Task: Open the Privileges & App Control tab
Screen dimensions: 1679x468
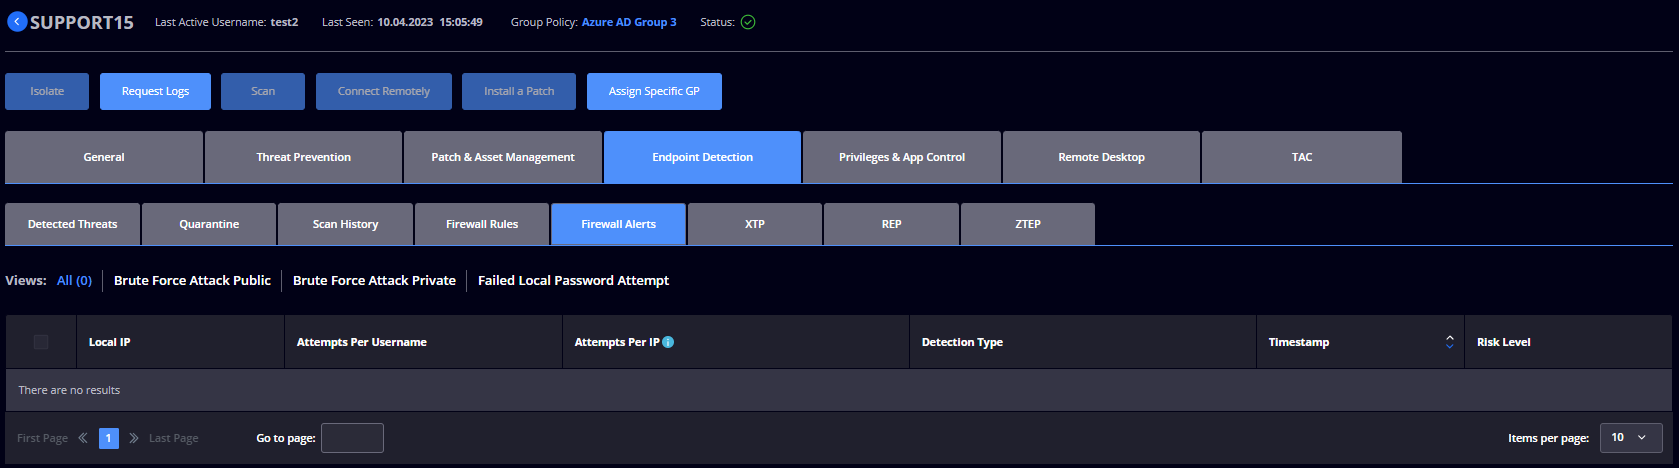Action: coord(902,157)
